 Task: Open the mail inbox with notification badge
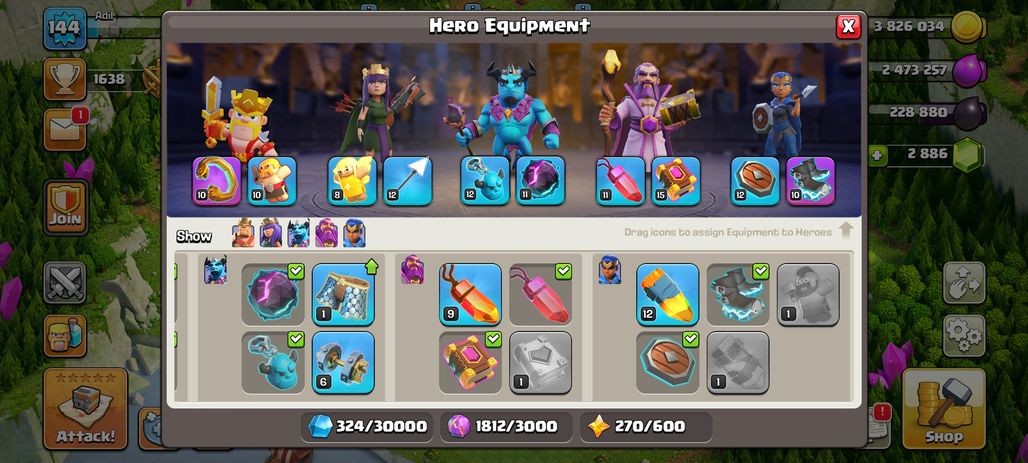tap(65, 129)
